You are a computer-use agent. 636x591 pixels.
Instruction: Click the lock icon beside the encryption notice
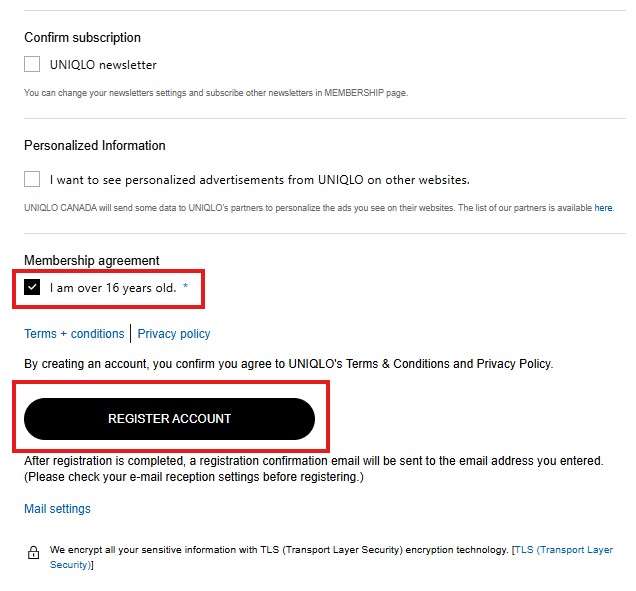point(33,551)
